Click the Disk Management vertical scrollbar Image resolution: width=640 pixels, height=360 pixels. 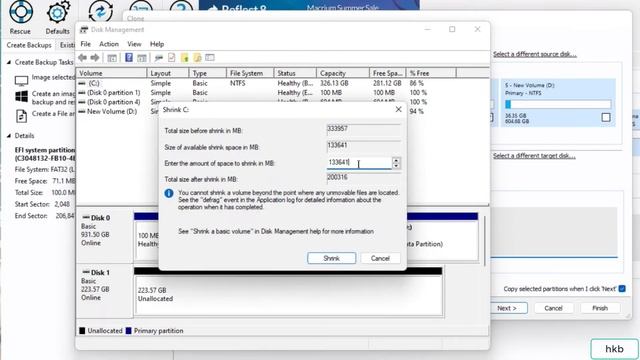tap(485, 241)
